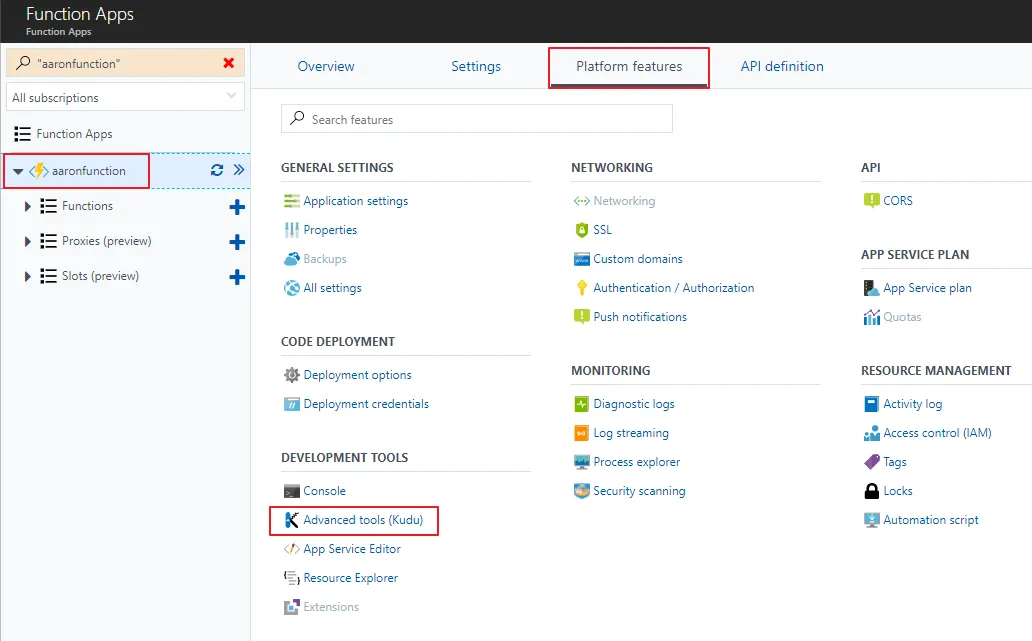This screenshot has width=1032, height=641.
Task: Add a new function with plus icon
Action: coord(237,207)
